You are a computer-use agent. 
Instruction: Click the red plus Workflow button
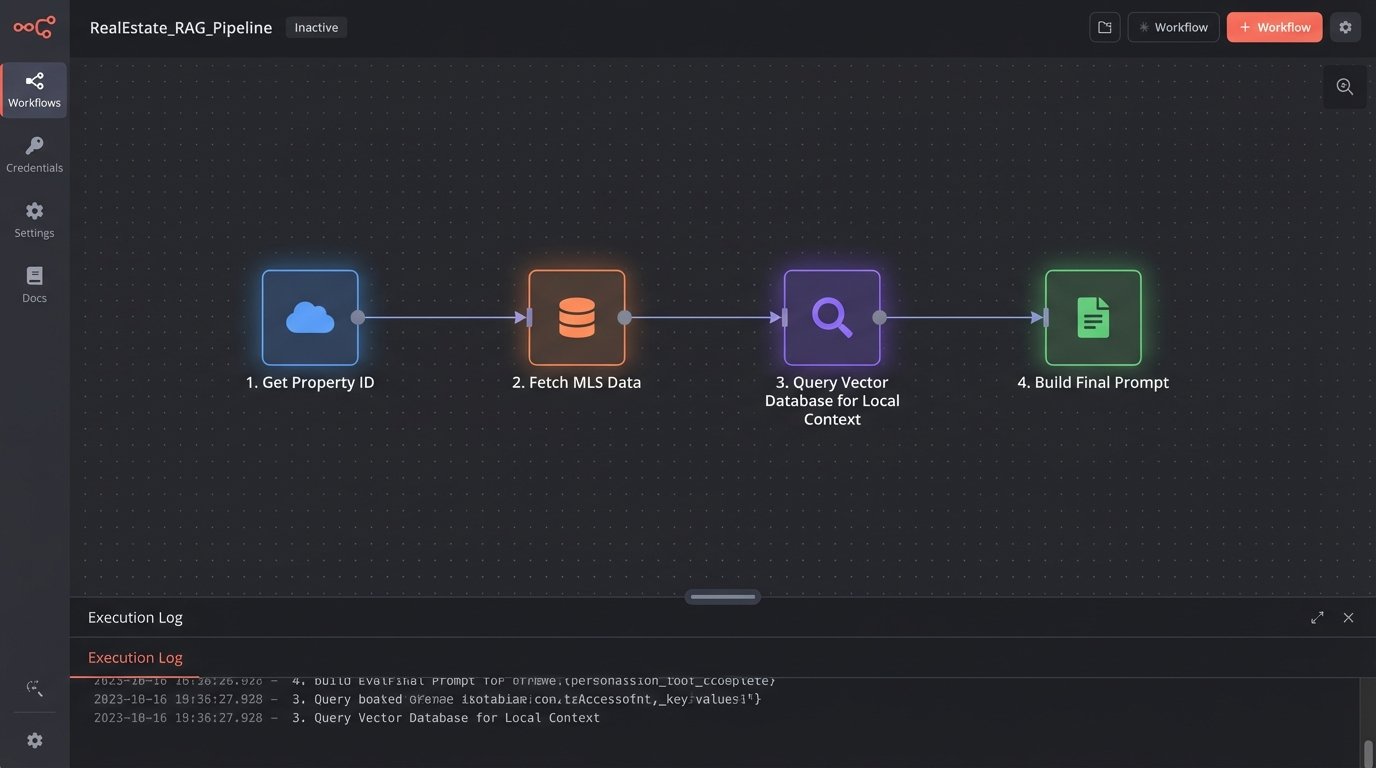[1274, 28]
